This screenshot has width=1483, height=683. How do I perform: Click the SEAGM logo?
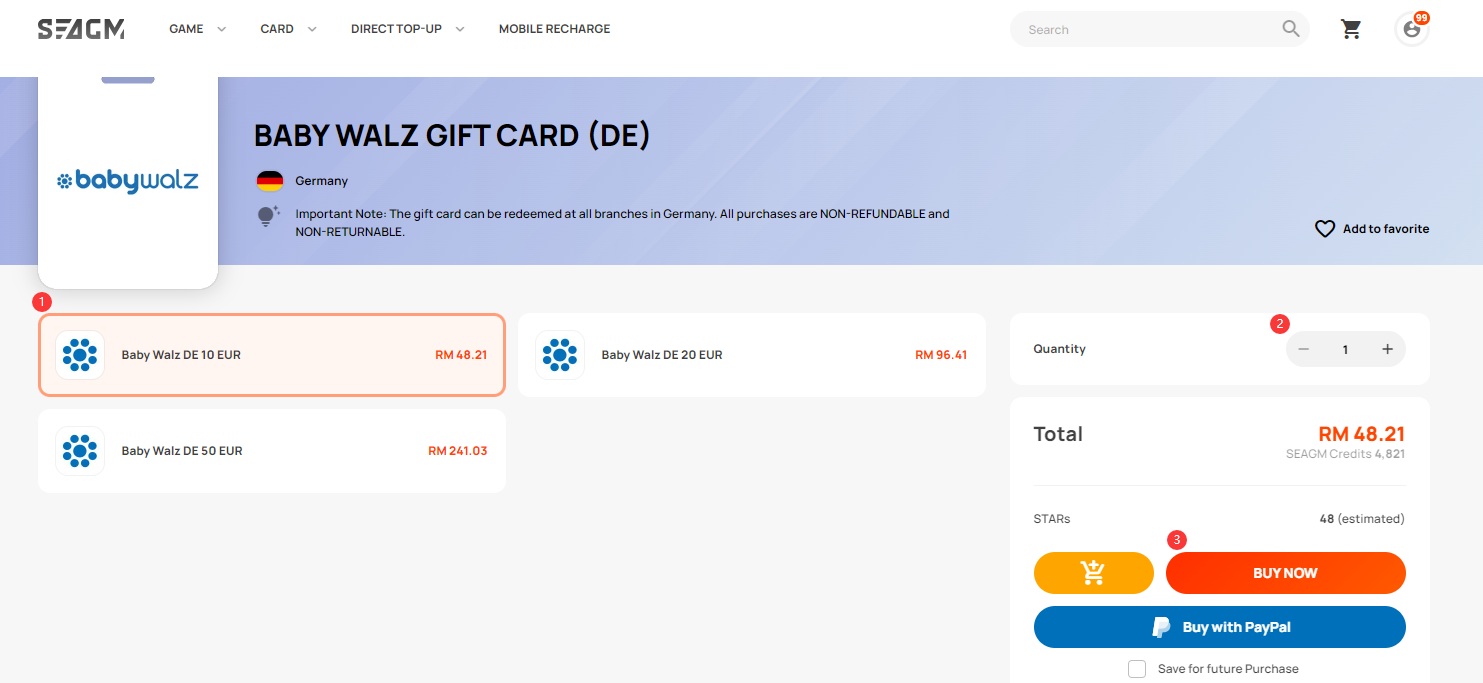pyautogui.click(x=81, y=29)
